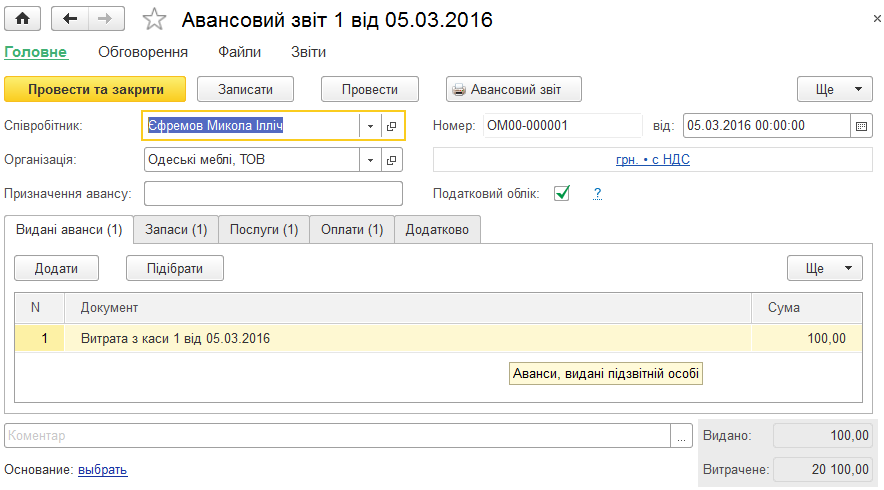This screenshot has height=490, width=884.
Task: Add document to favorites with star
Action: [154, 20]
